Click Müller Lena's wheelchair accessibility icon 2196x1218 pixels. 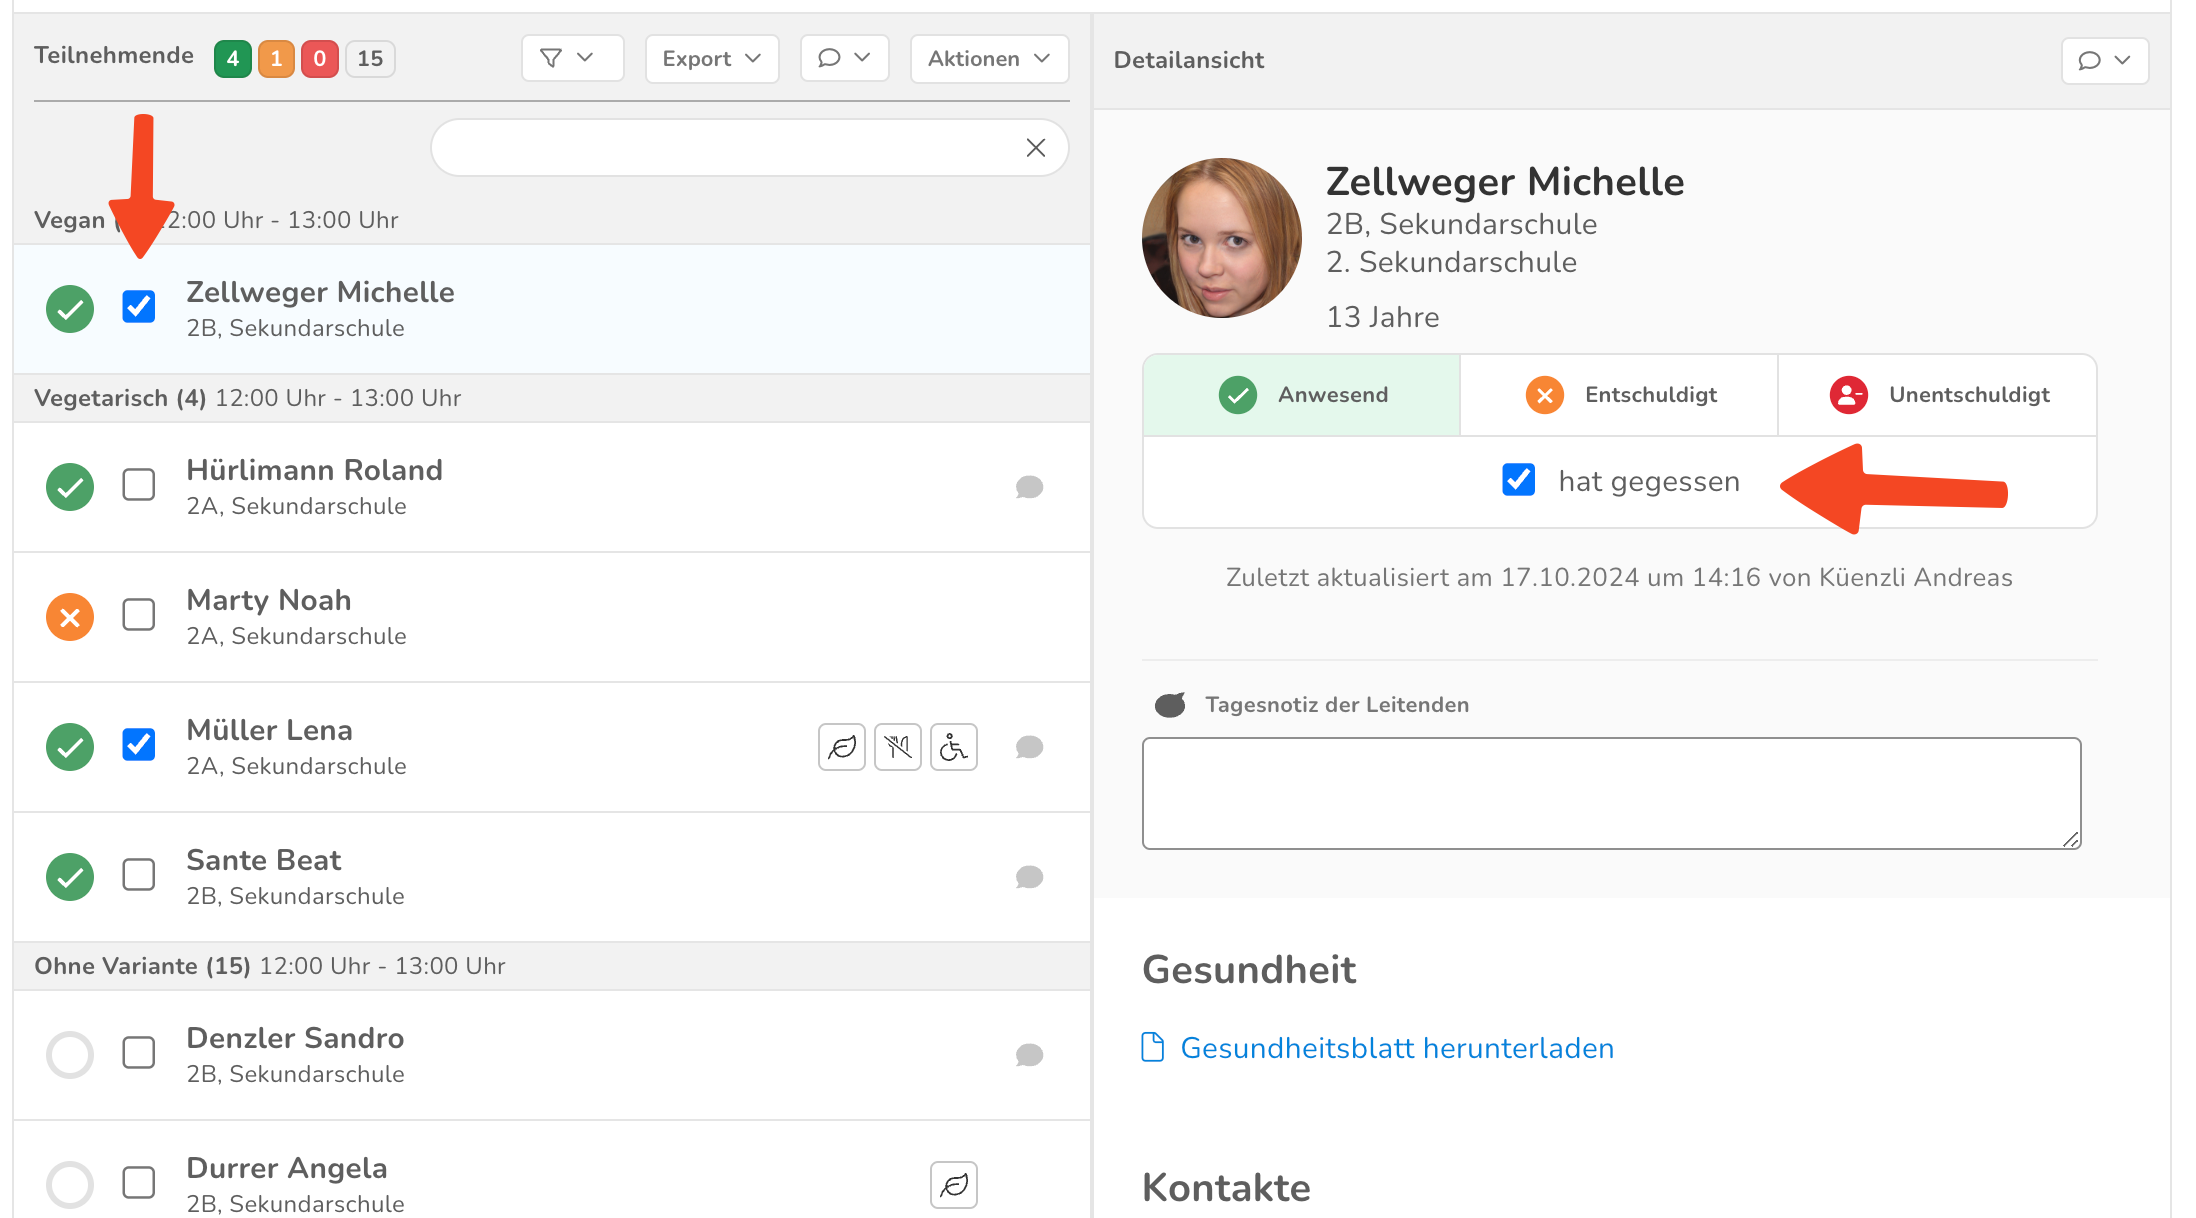pos(954,747)
